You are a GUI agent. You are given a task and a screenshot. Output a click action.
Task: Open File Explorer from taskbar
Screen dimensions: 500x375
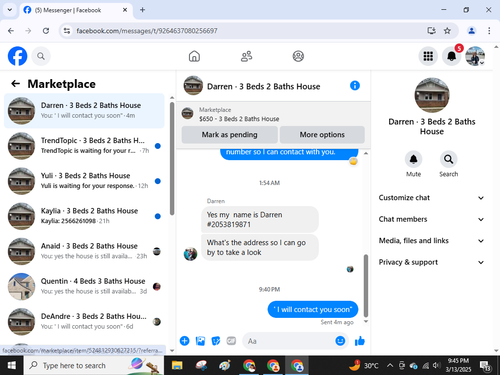[177, 366]
